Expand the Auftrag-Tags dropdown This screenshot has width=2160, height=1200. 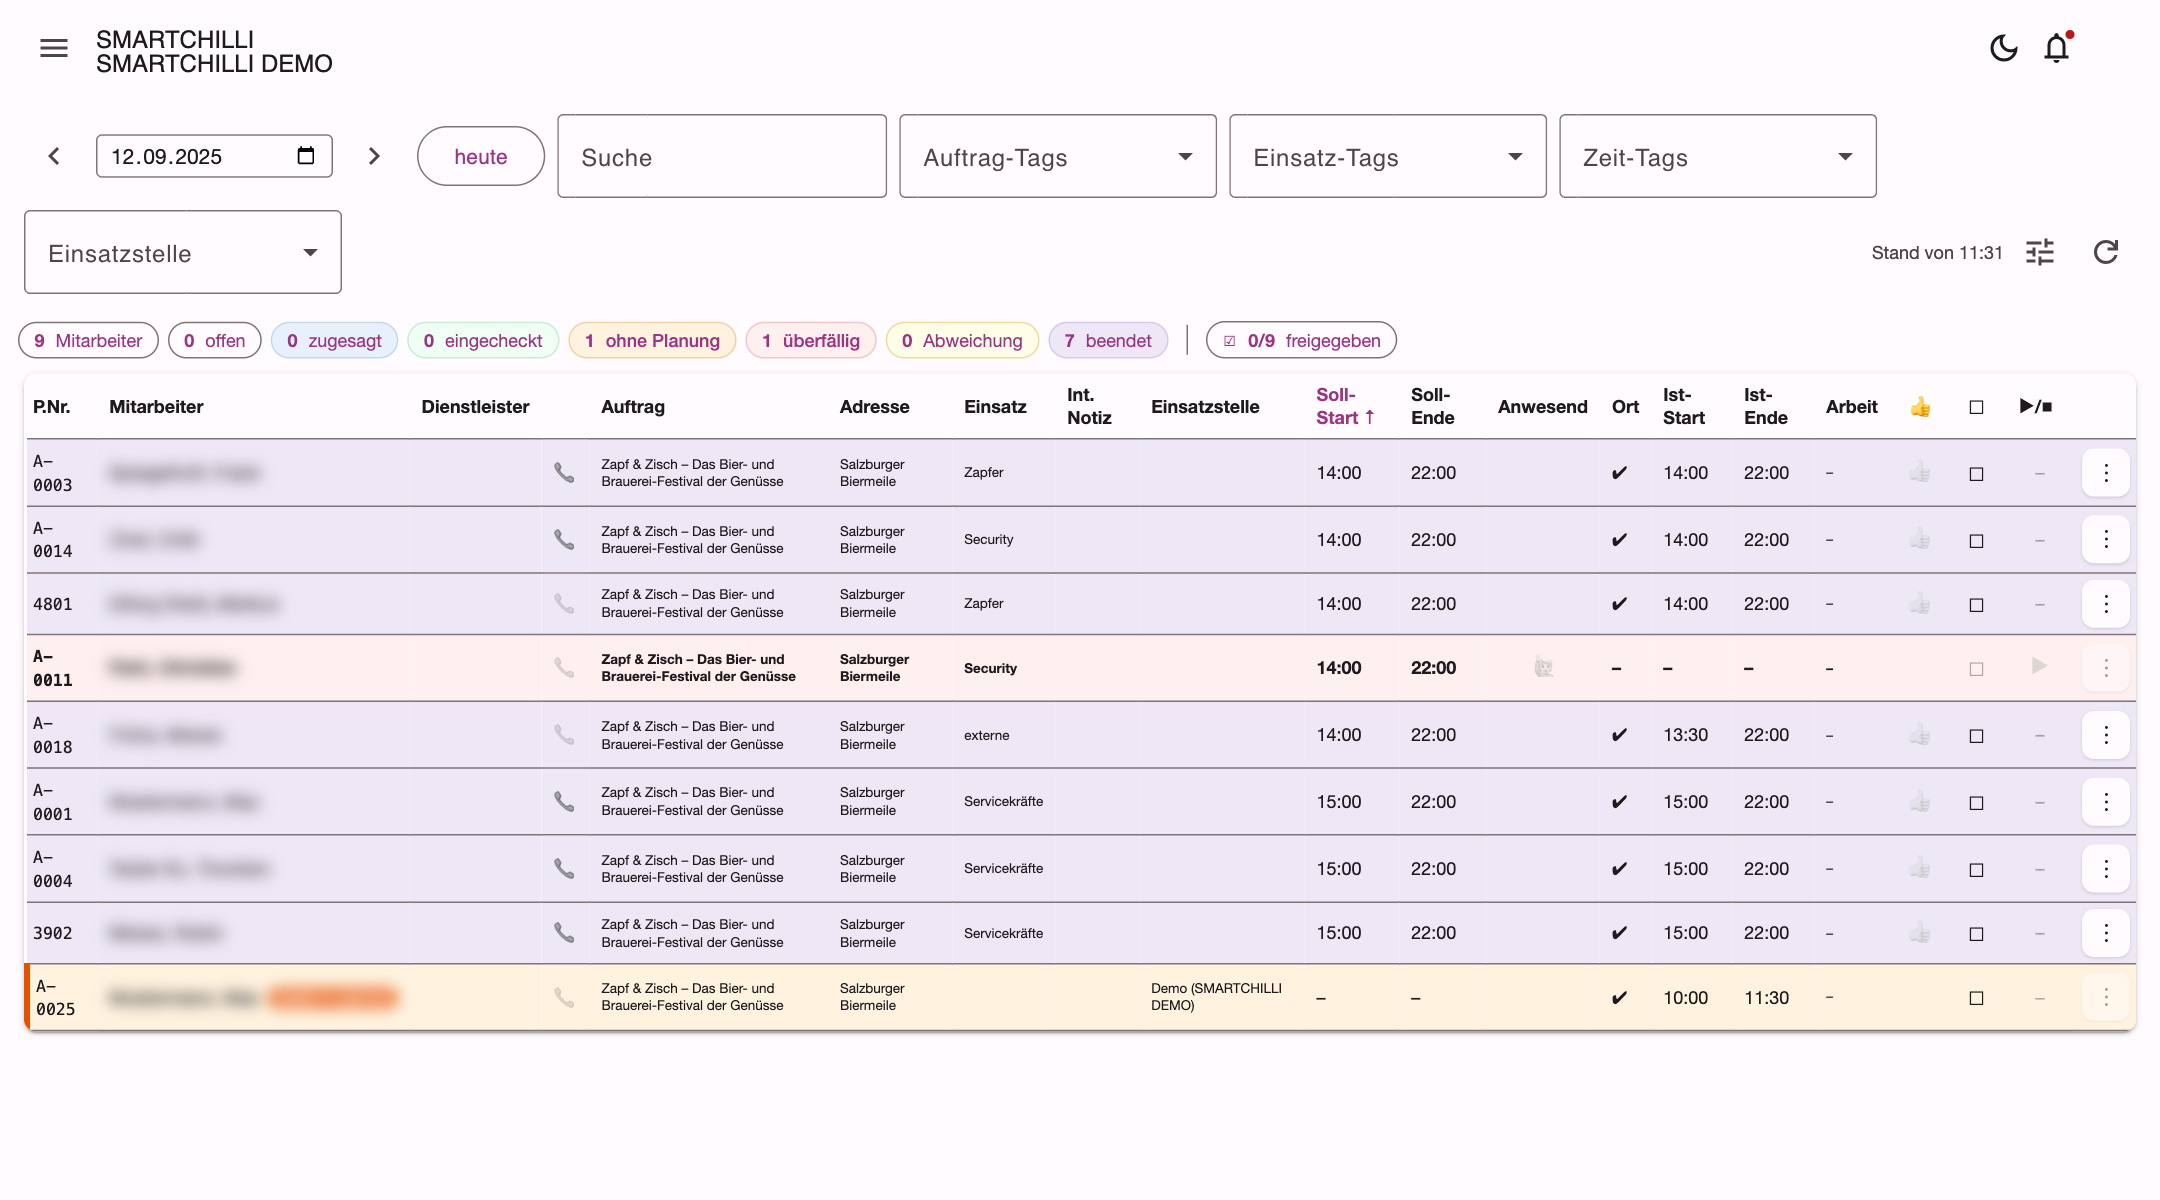click(1058, 156)
